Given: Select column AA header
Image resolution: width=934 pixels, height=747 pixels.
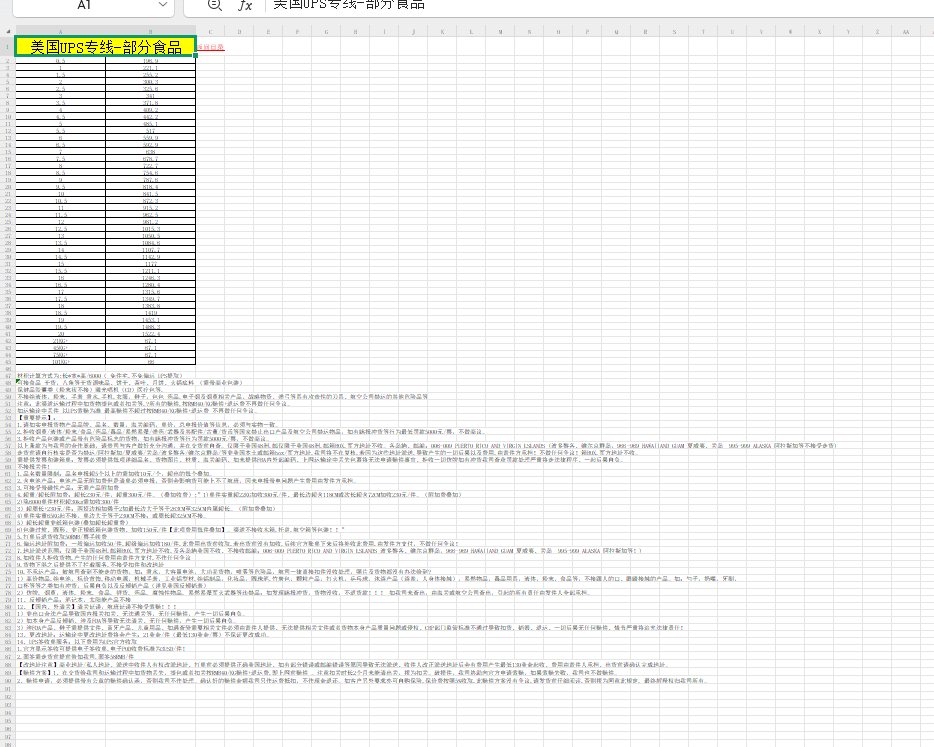Looking at the screenshot, I should point(906,32).
